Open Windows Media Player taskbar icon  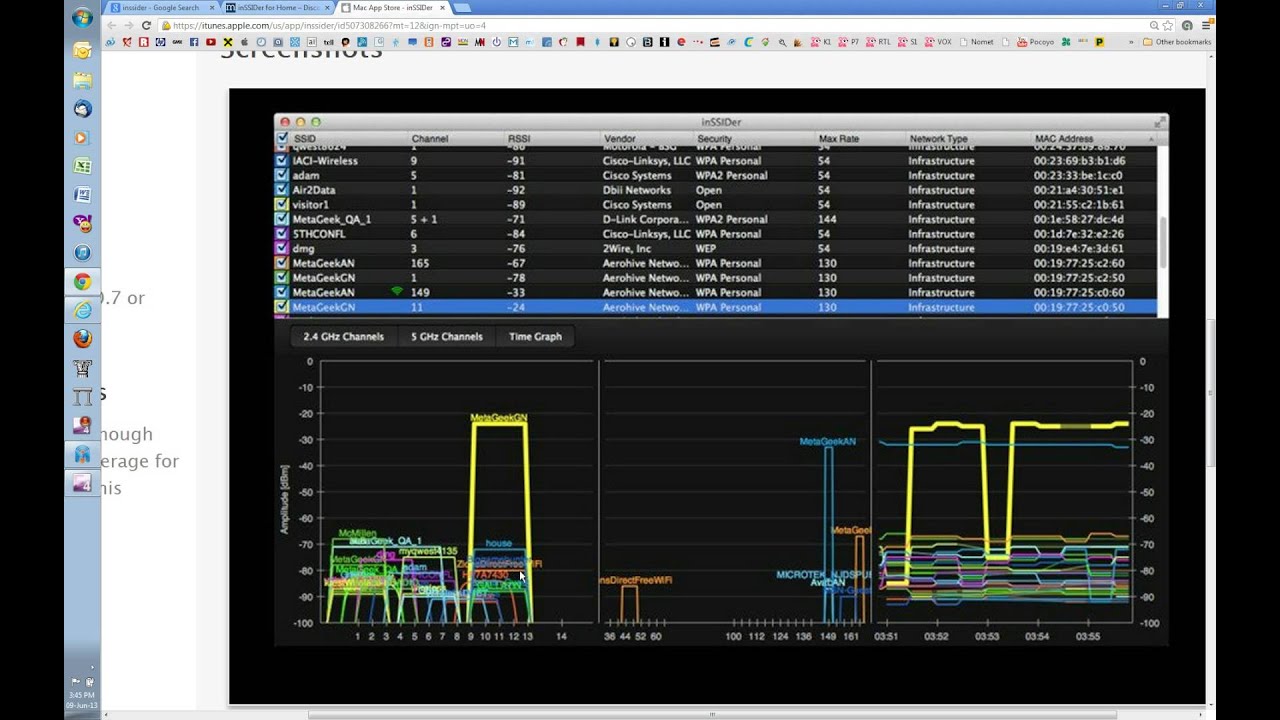(x=82, y=137)
